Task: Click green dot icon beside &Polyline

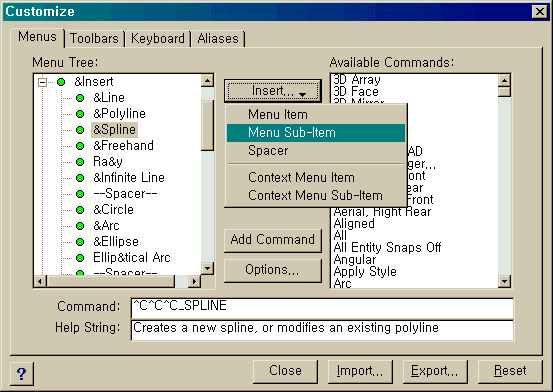Action: coord(80,114)
